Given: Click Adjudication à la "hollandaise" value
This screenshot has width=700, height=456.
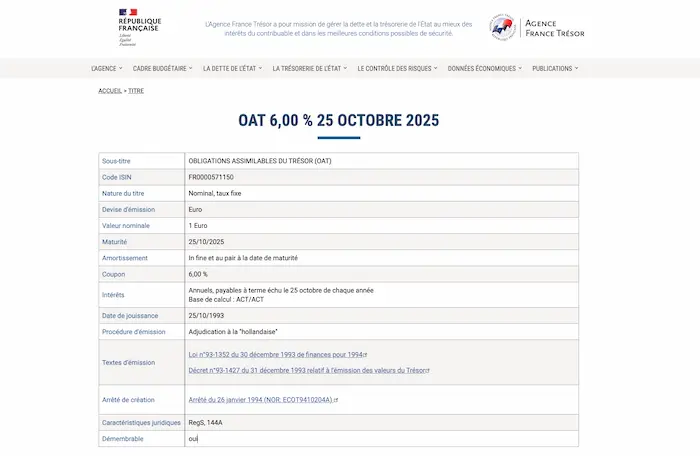Looking at the screenshot, I should (x=233, y=332).
